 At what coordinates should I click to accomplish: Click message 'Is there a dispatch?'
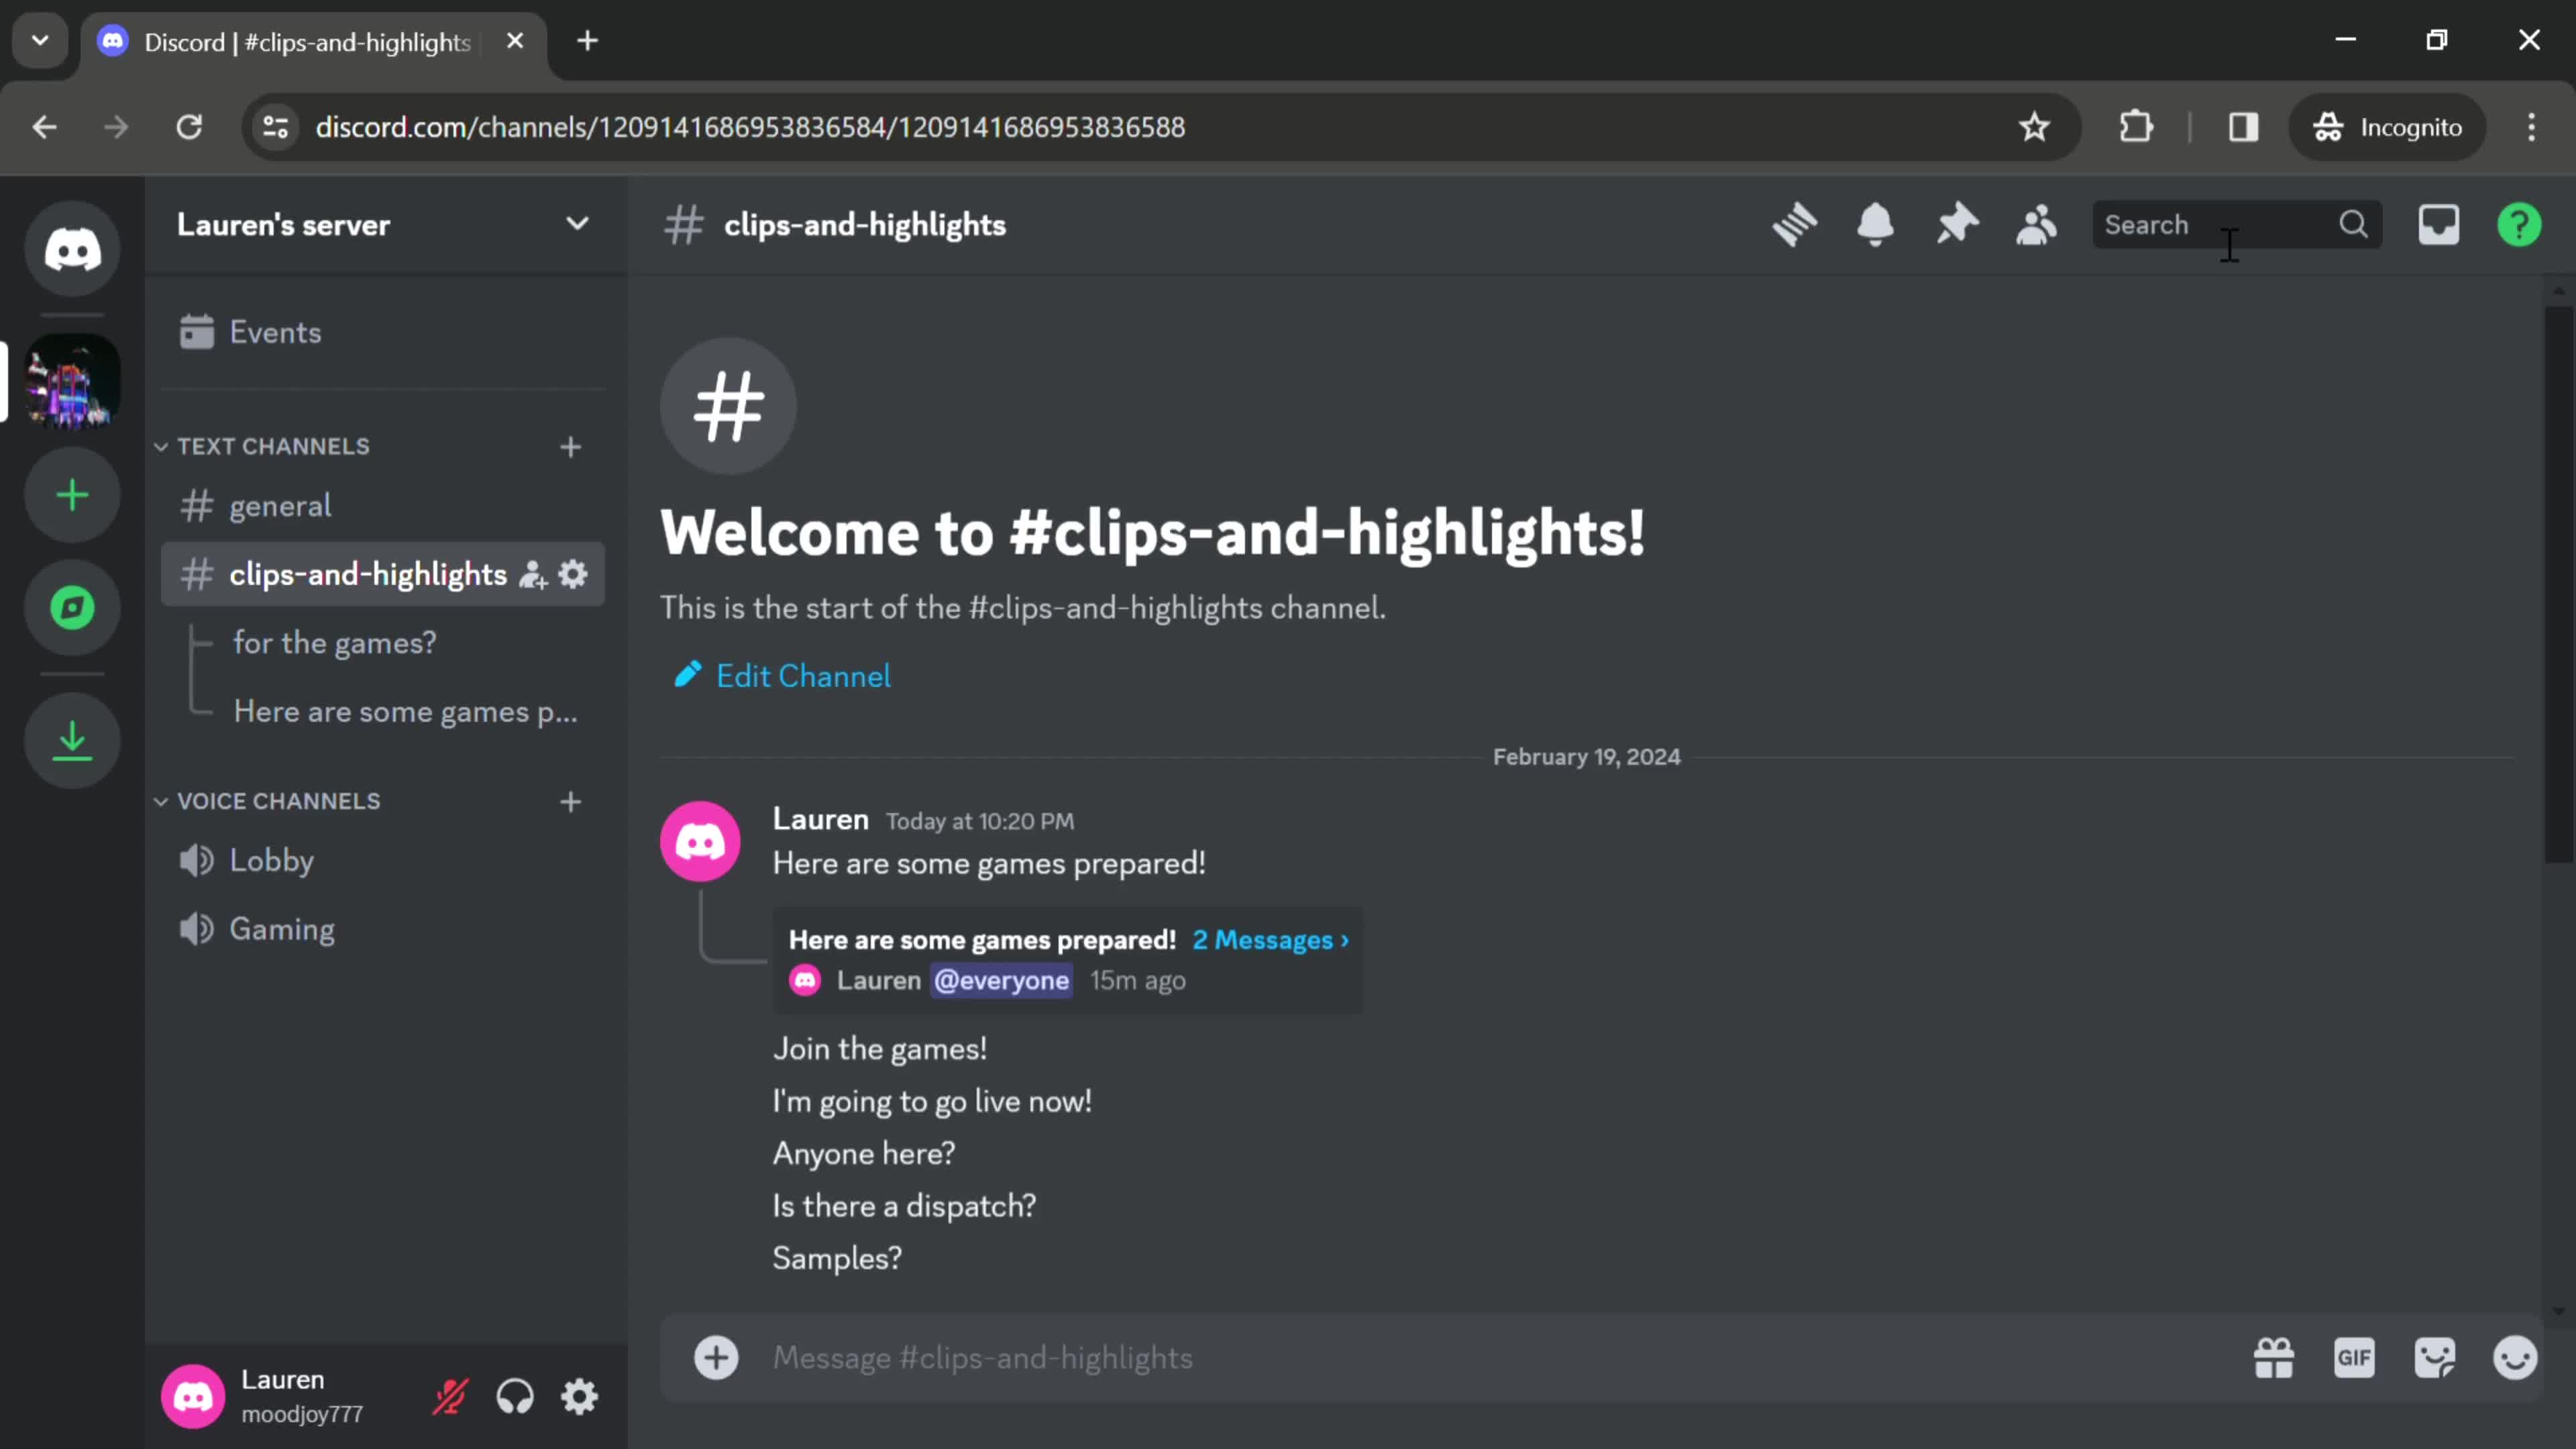click(x=904, y=1206)
